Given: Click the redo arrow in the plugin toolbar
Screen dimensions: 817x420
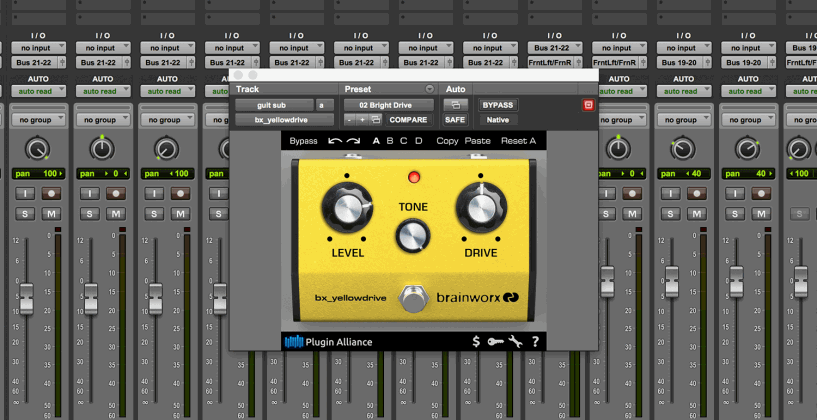Looking at the screenshot, I should 353,141.
